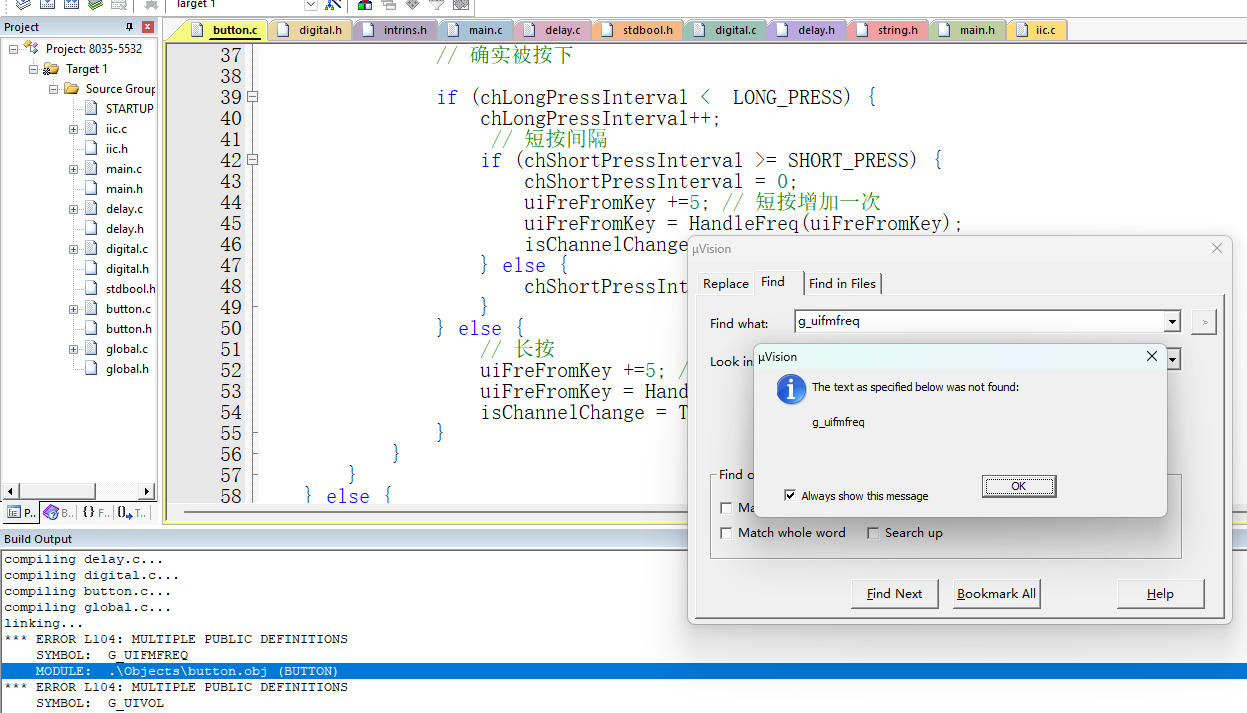Expand the iic.c tree node
Image resolution: width=1247 pixels, height=713 pixels.
pos(73,129)
